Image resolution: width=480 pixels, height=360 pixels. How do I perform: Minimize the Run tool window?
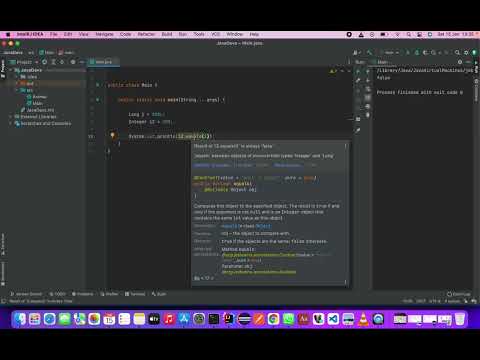coord(468,62)
